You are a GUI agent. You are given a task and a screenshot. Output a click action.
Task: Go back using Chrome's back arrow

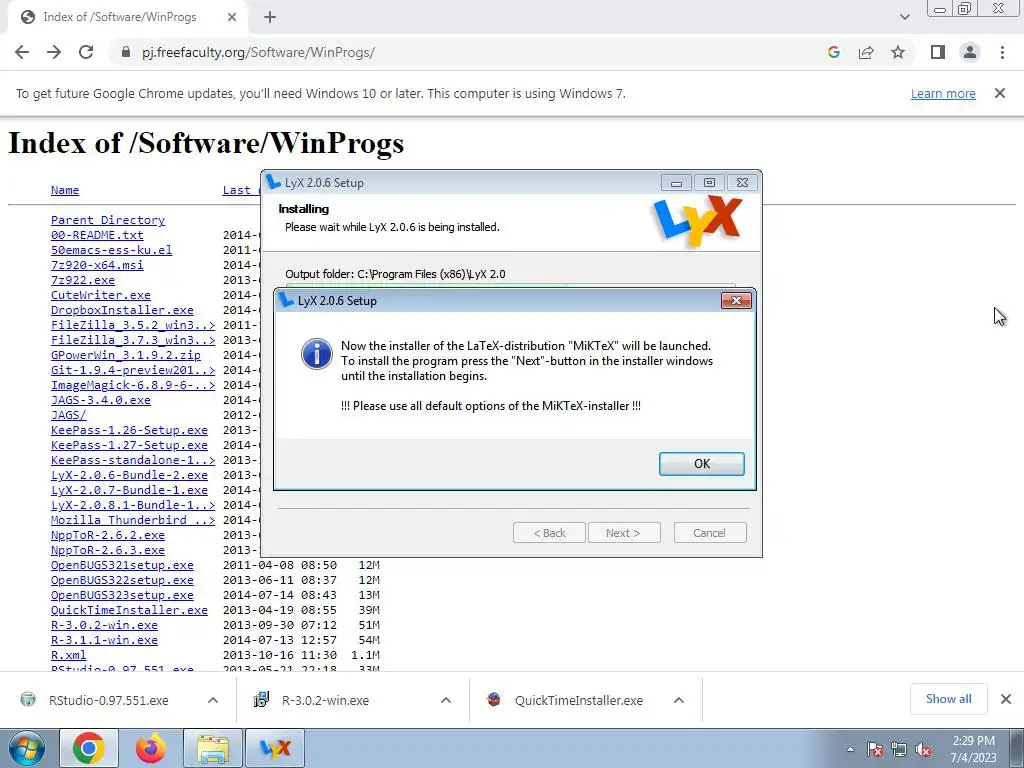(22, 52)
